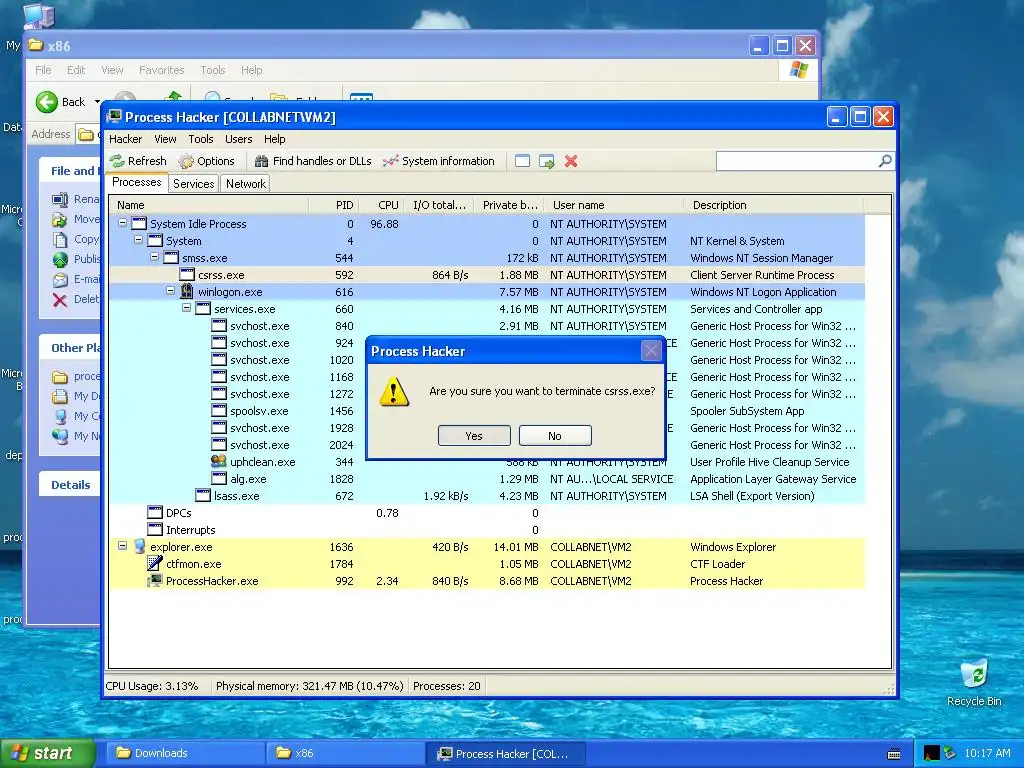Click the blank window toolbar icon
Image resolution: width=1024 pixels, height=768 pixels.
522,161
